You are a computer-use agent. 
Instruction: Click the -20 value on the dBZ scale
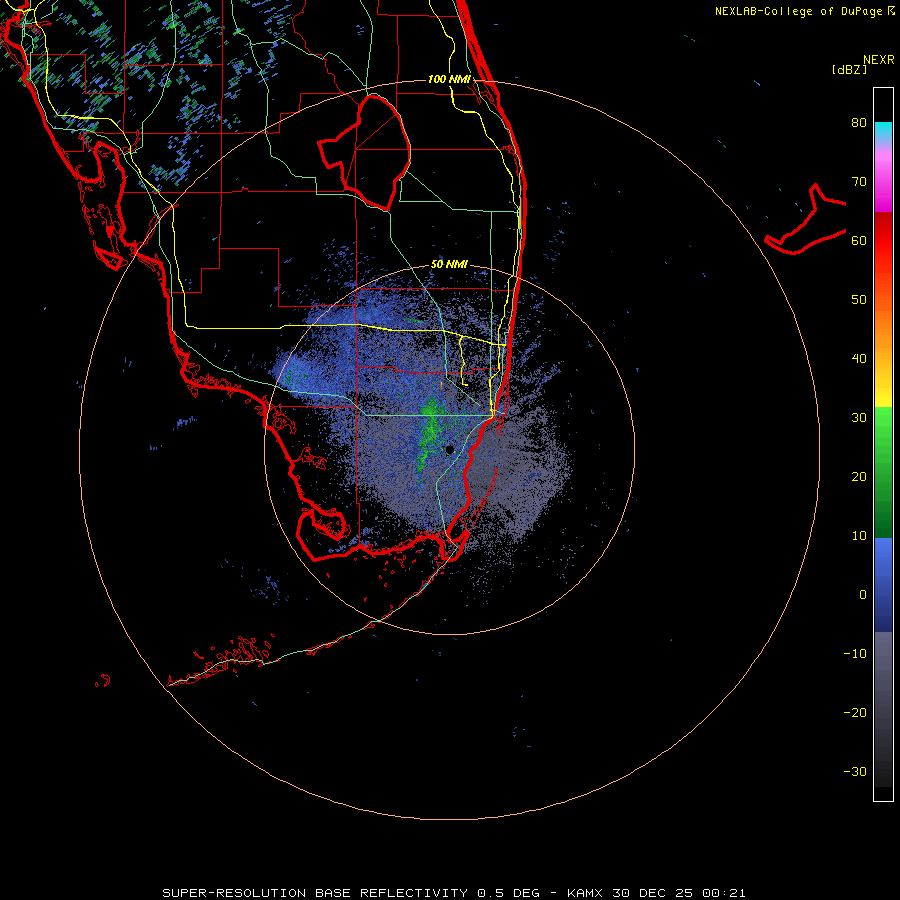pyautogui.click(x=855, y=712)
